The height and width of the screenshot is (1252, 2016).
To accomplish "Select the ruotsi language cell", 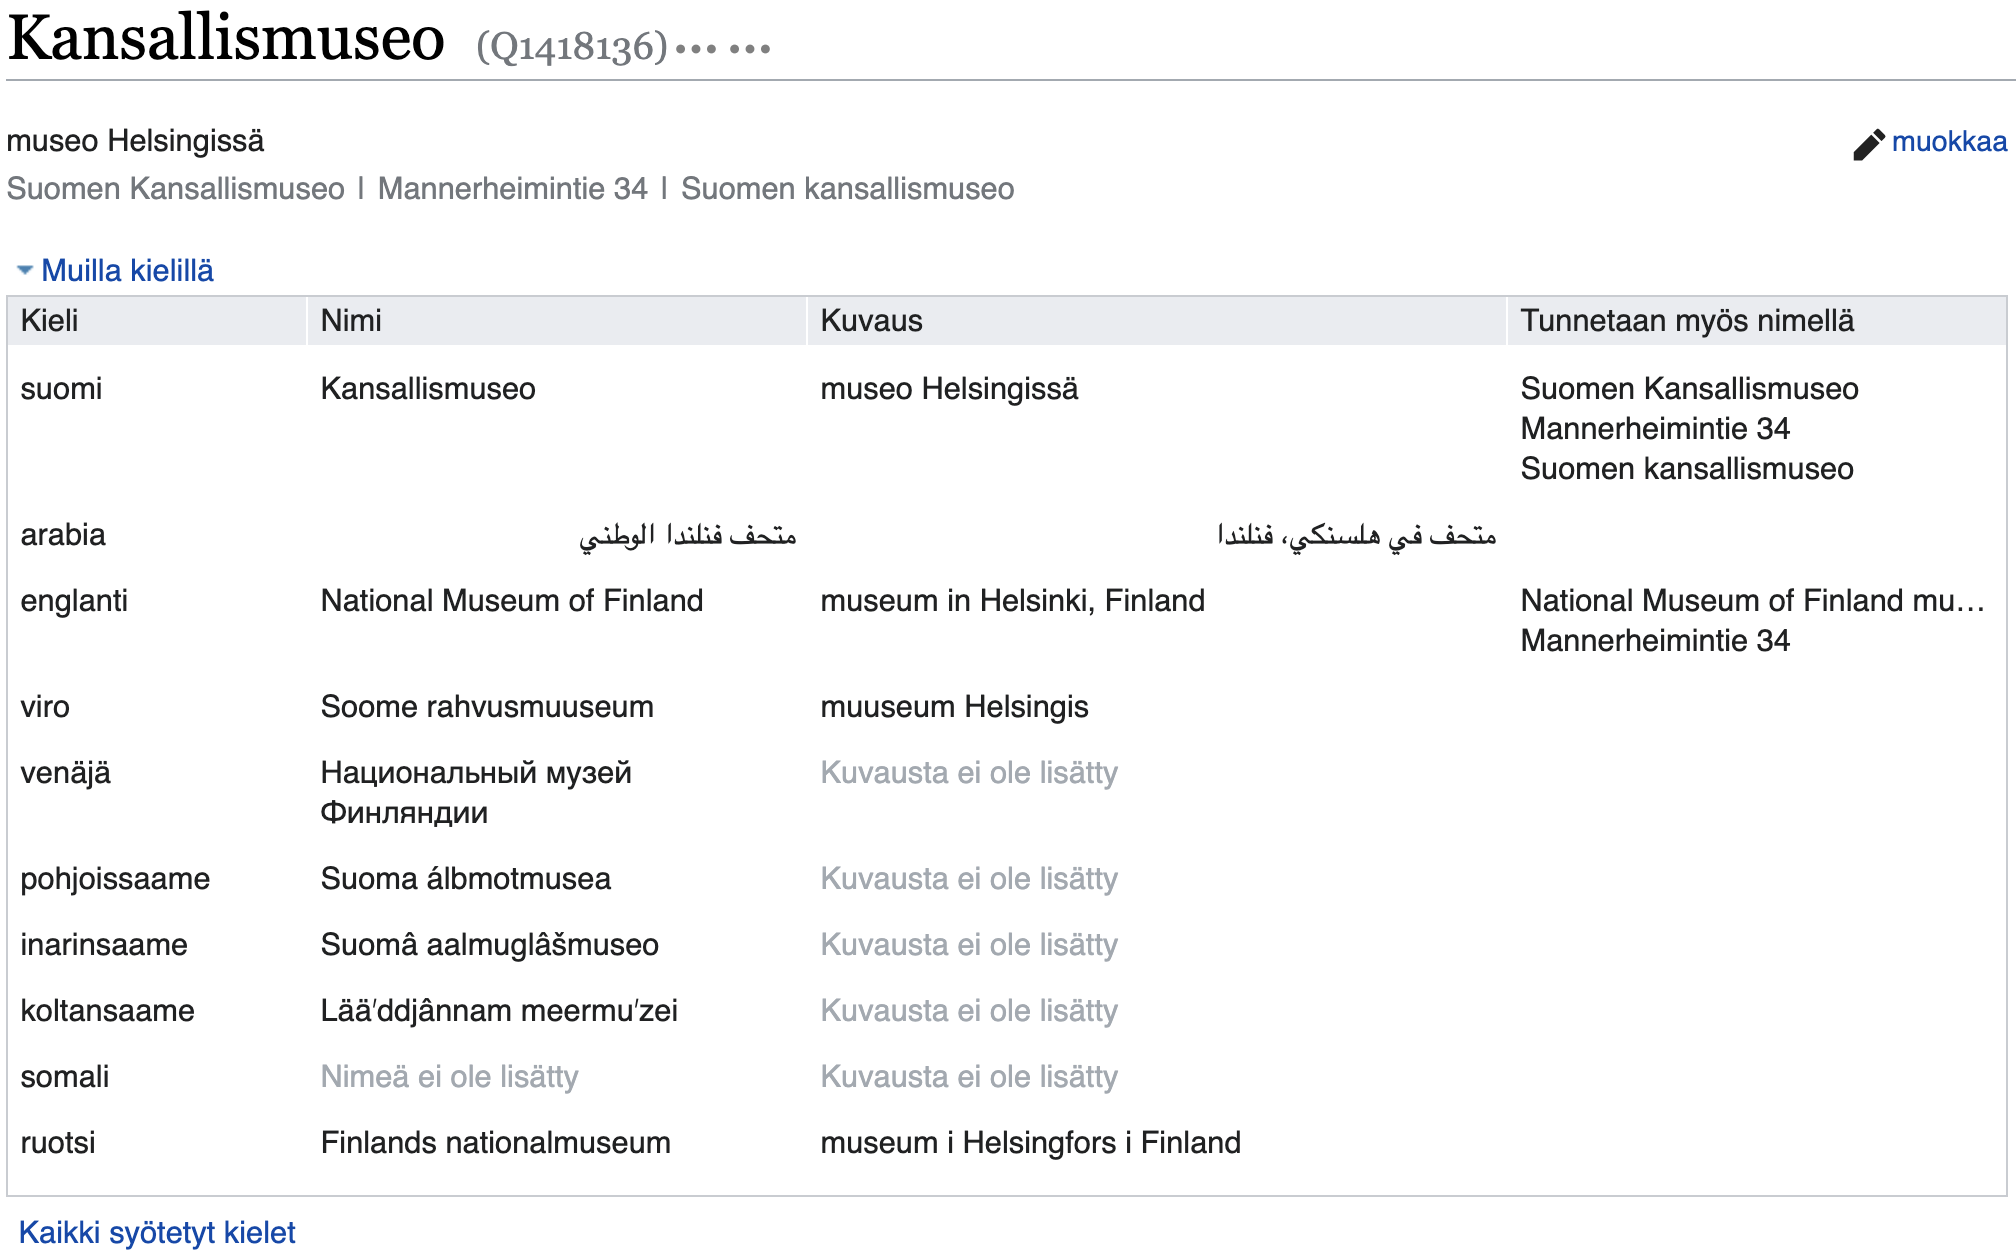I will click(58, 1143).
